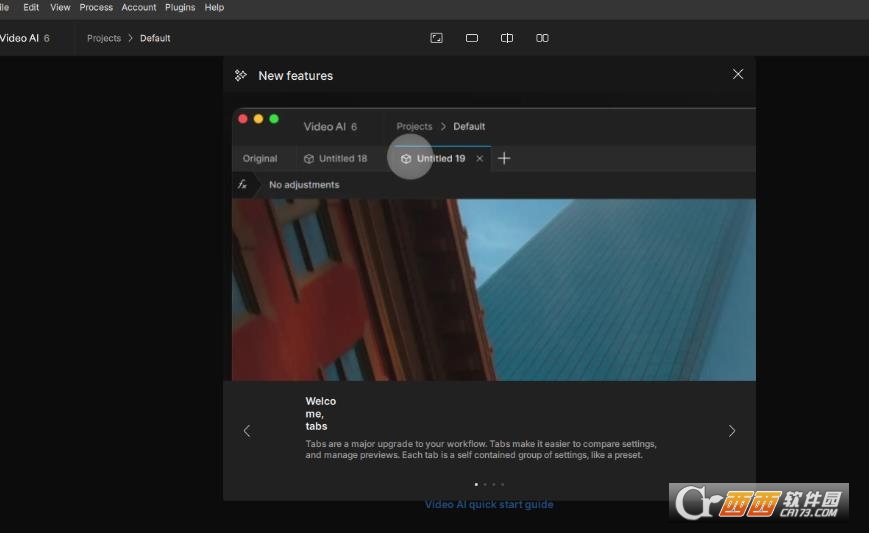Switch to side-by-side view layout icon
The width and height of the screenshot is (869, 533).
click(542, 38)
